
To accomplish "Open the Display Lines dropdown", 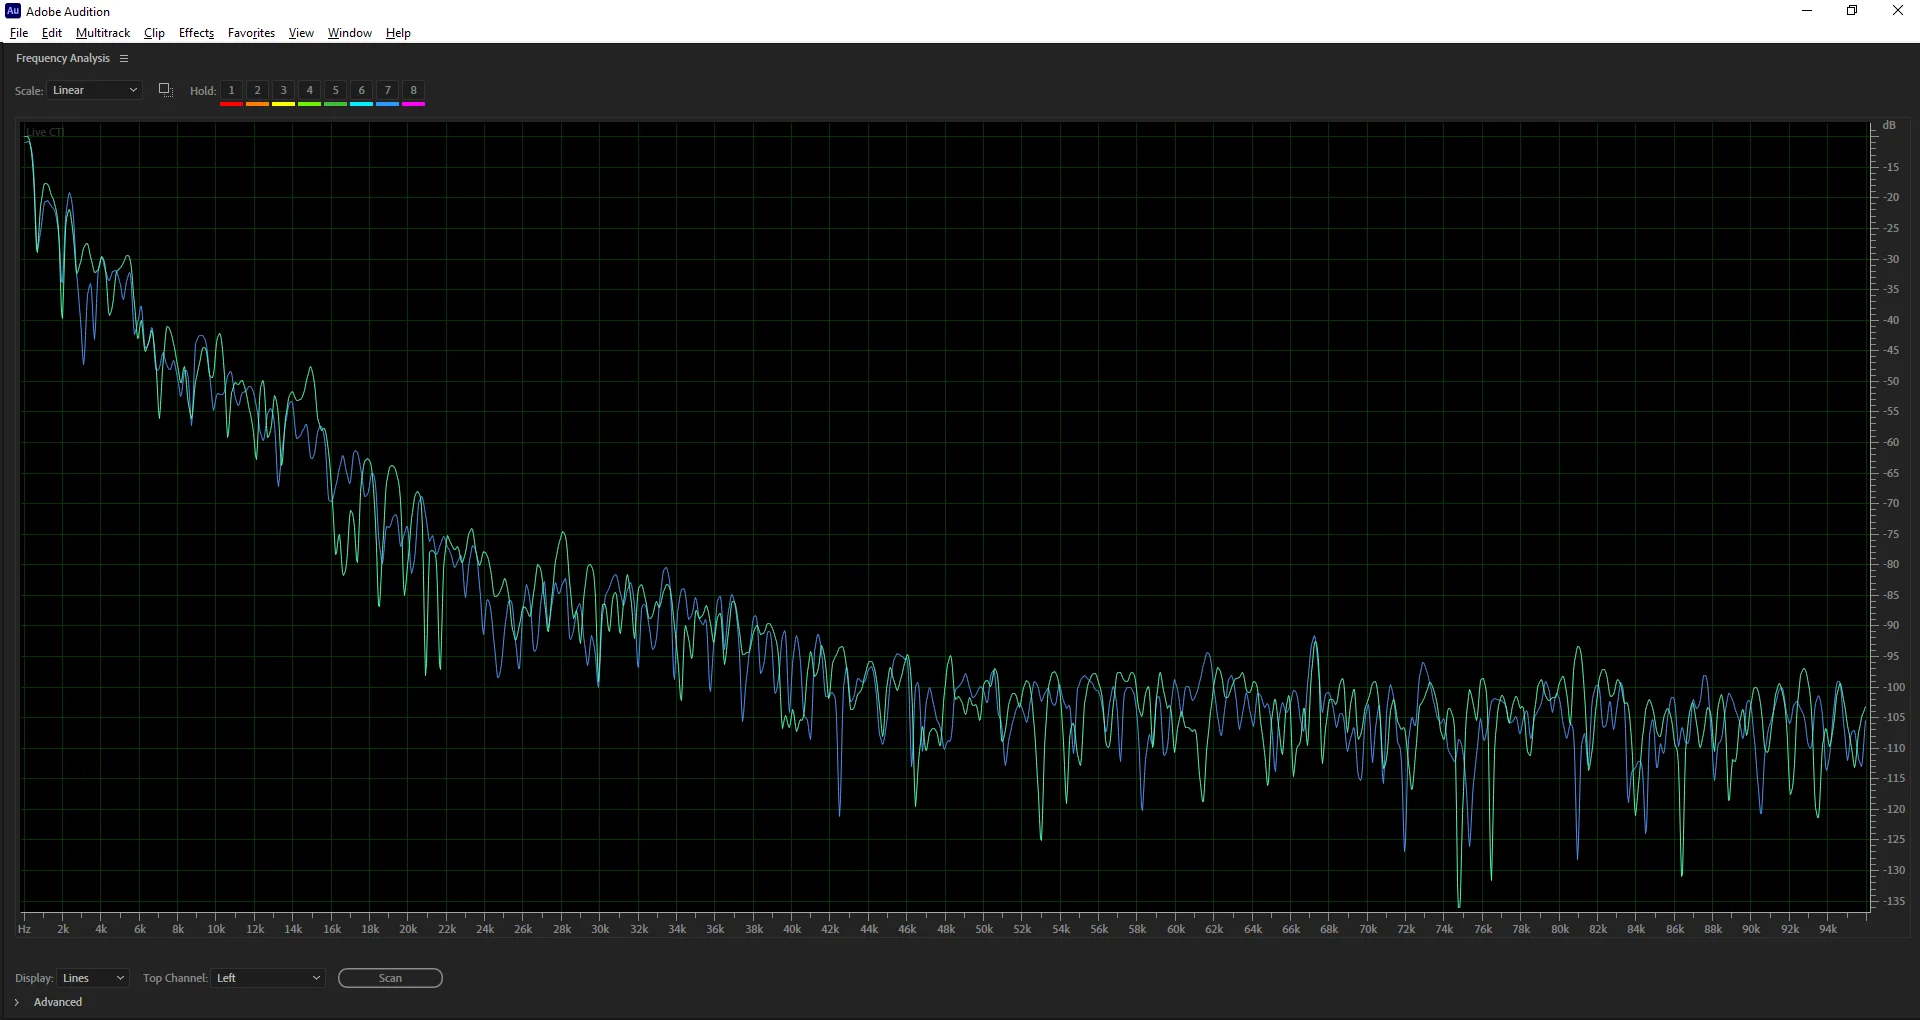I will click(x=93, y=978).
